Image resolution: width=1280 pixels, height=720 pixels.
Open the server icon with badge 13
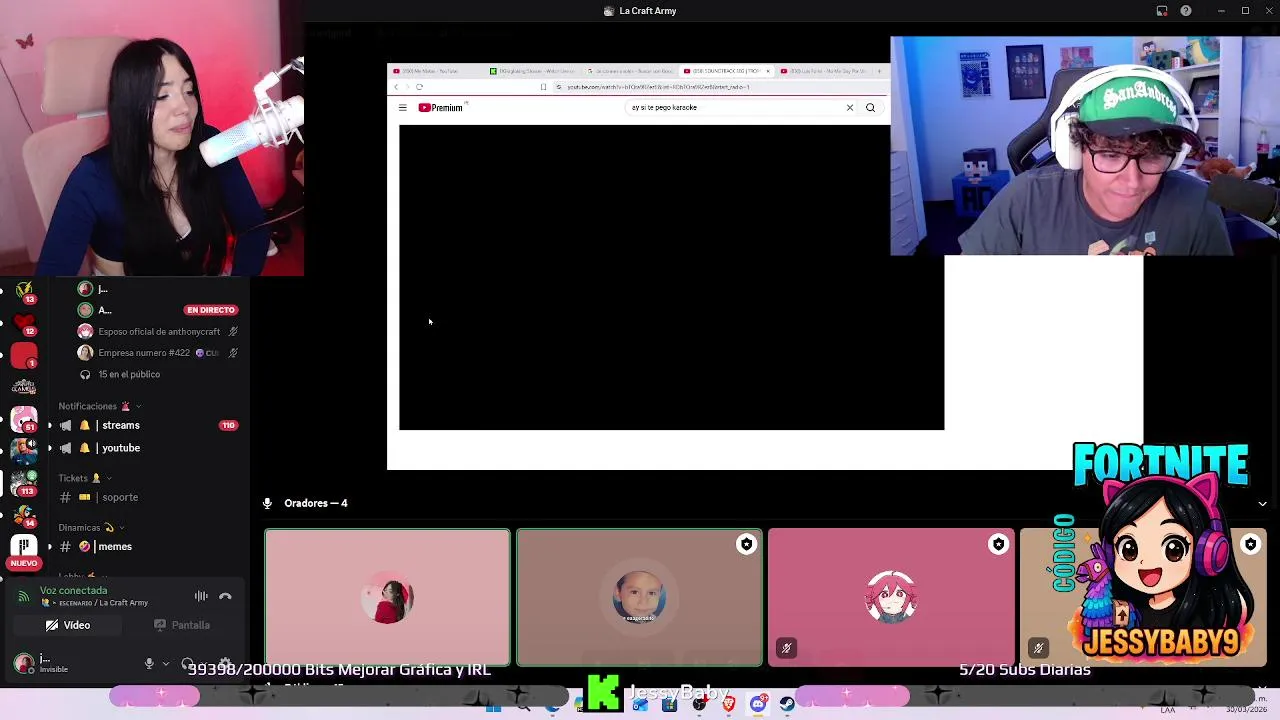click(24, 291)
